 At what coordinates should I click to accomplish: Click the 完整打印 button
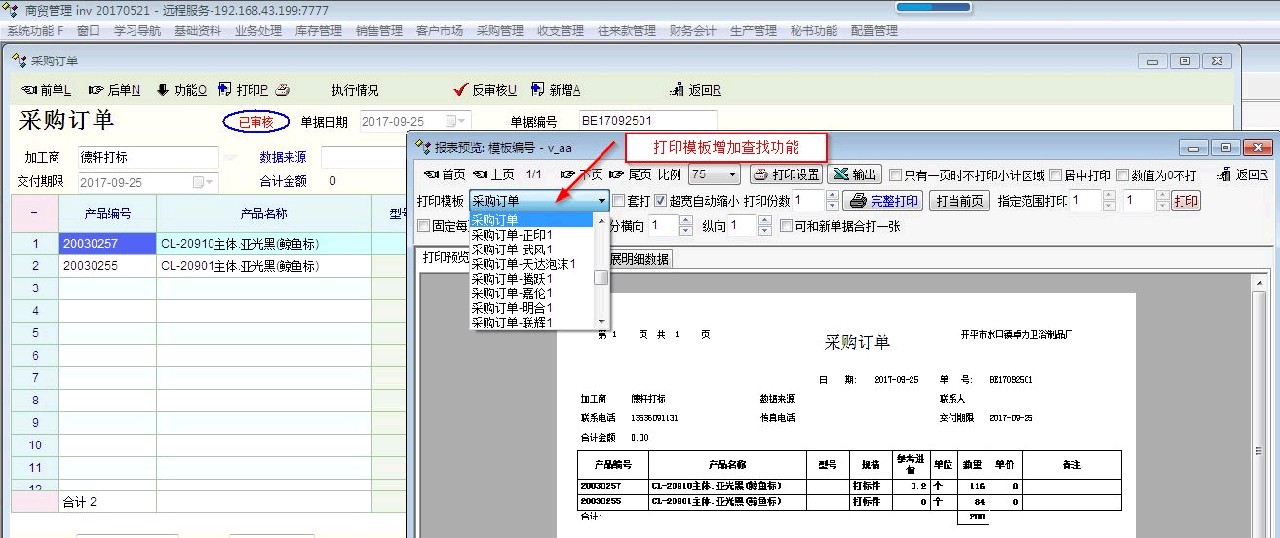[x=883, y=201]
